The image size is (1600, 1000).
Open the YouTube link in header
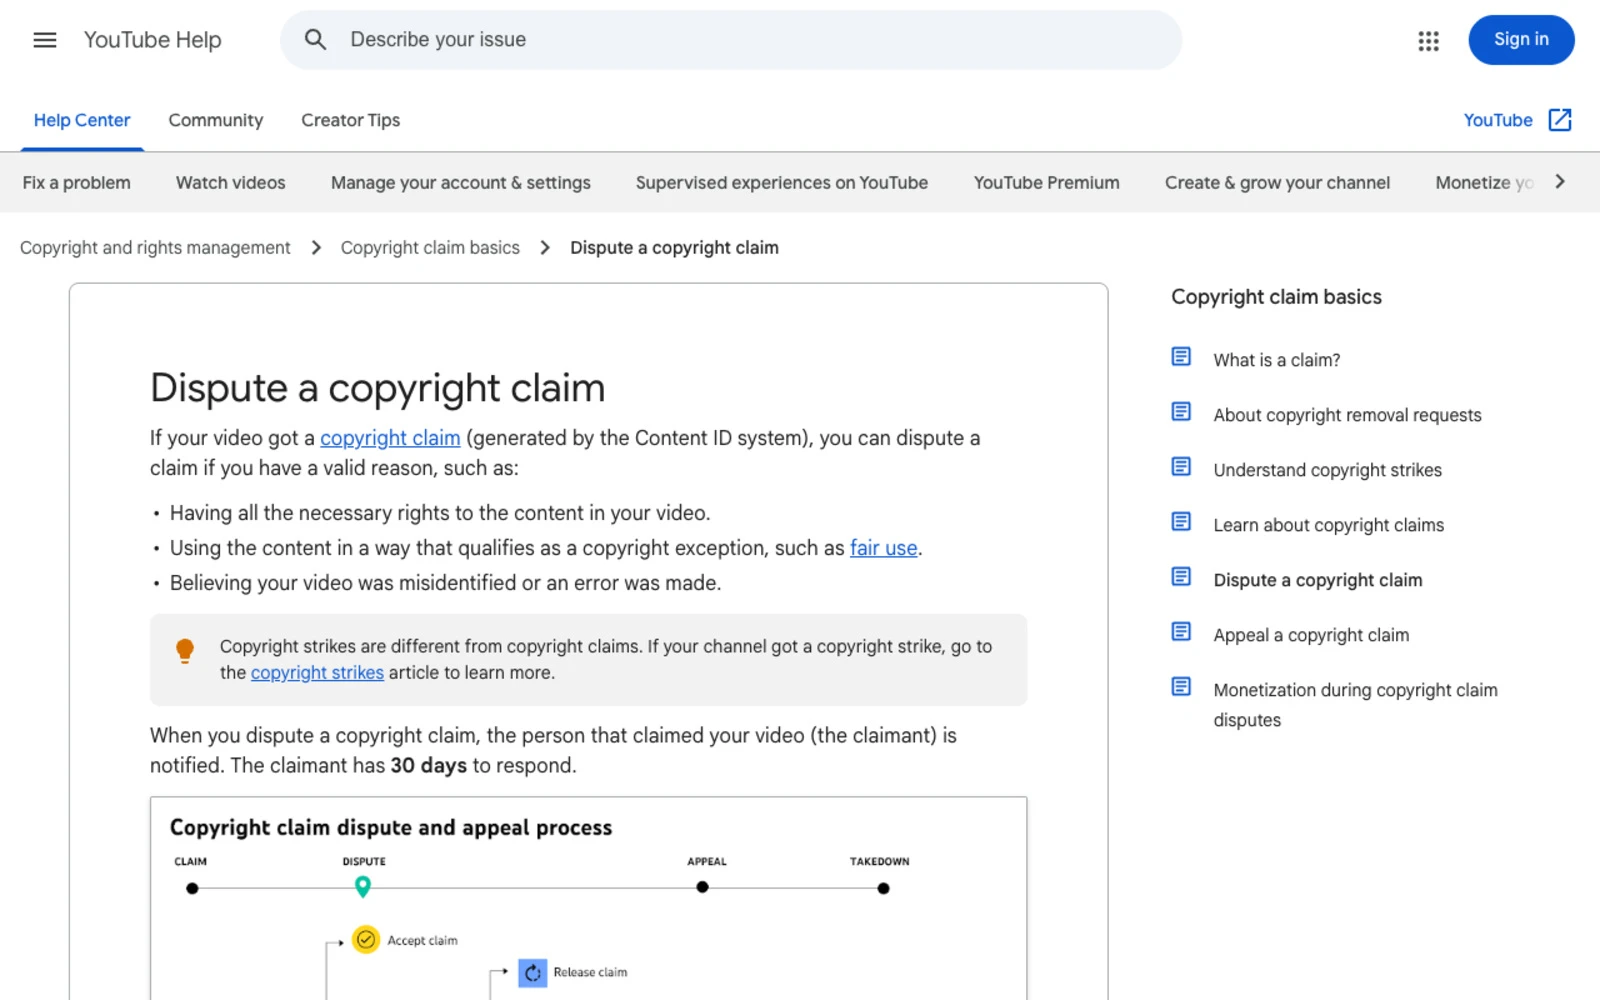point(1498,120)
